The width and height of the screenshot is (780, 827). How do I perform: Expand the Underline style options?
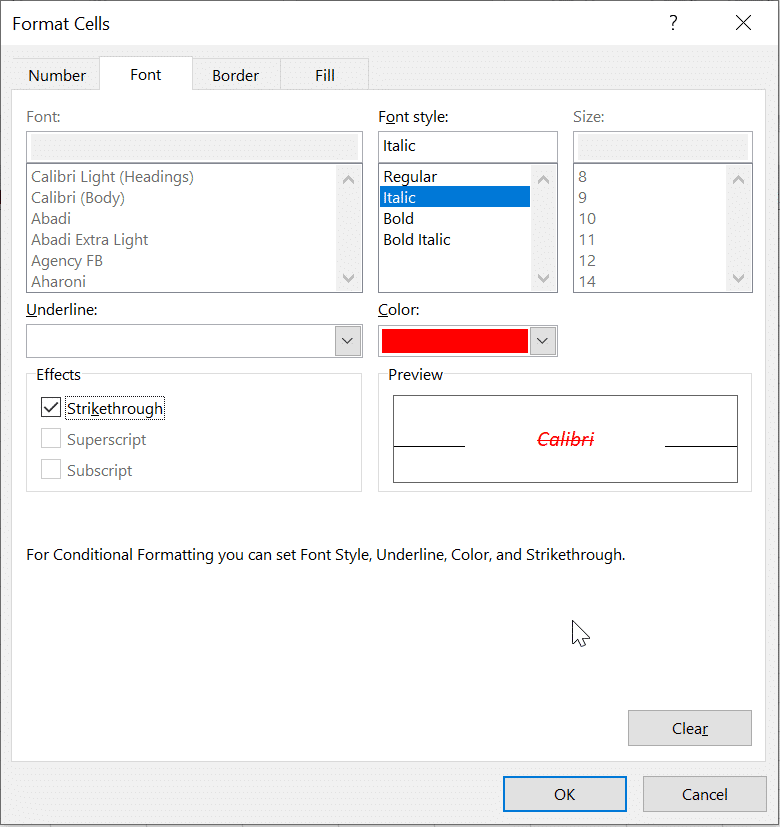pyautogui.click(x=347, y=341)
